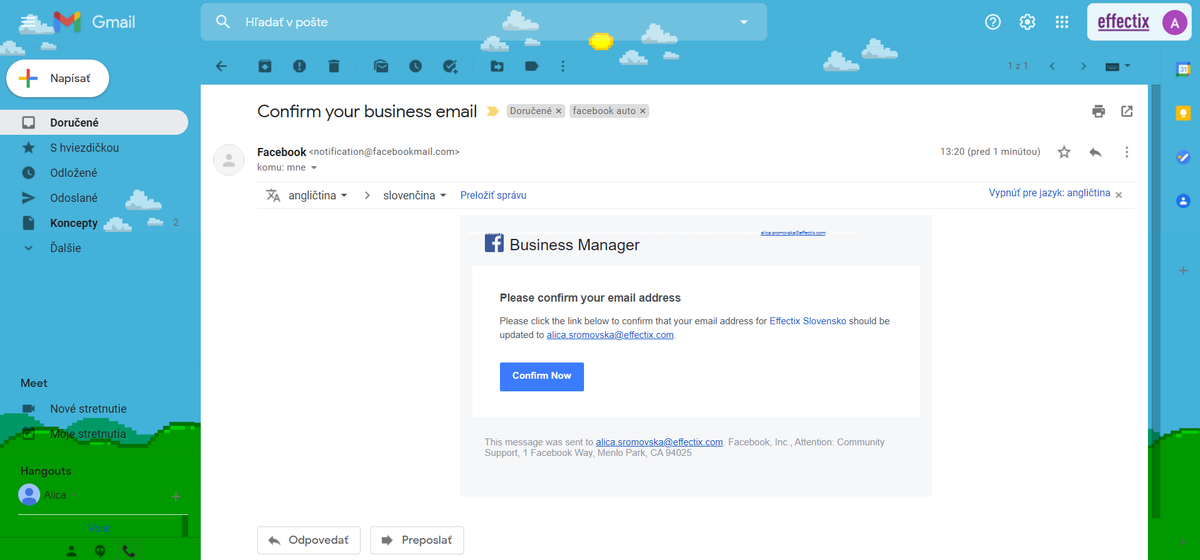Click Vypnúť pre jazyk: angličtina
Image resolution: width=1200 pixels, height=560 pixels.
[x=1049, y=193]
